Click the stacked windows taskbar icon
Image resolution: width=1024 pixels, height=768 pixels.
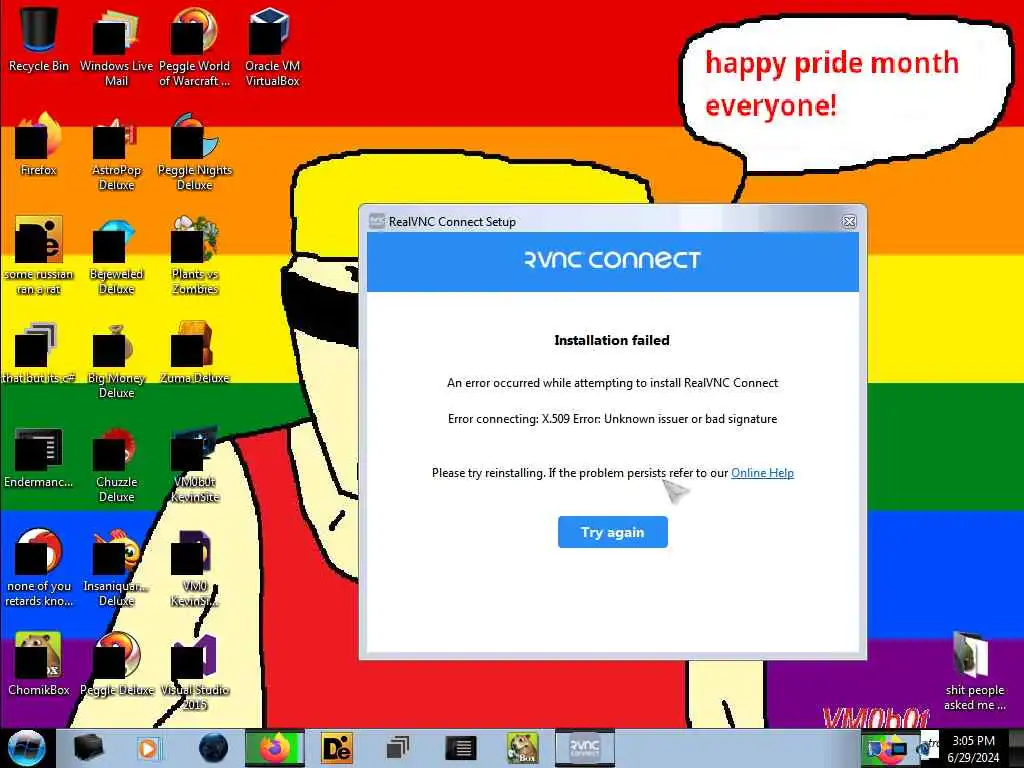click(397, 748)
